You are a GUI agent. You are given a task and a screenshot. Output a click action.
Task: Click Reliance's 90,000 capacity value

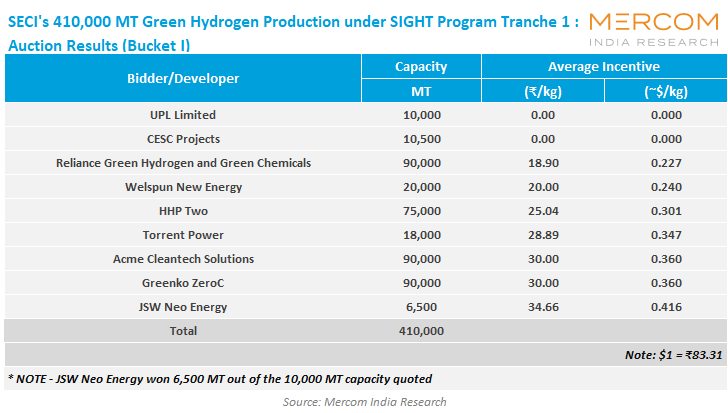tap(422, 163)
